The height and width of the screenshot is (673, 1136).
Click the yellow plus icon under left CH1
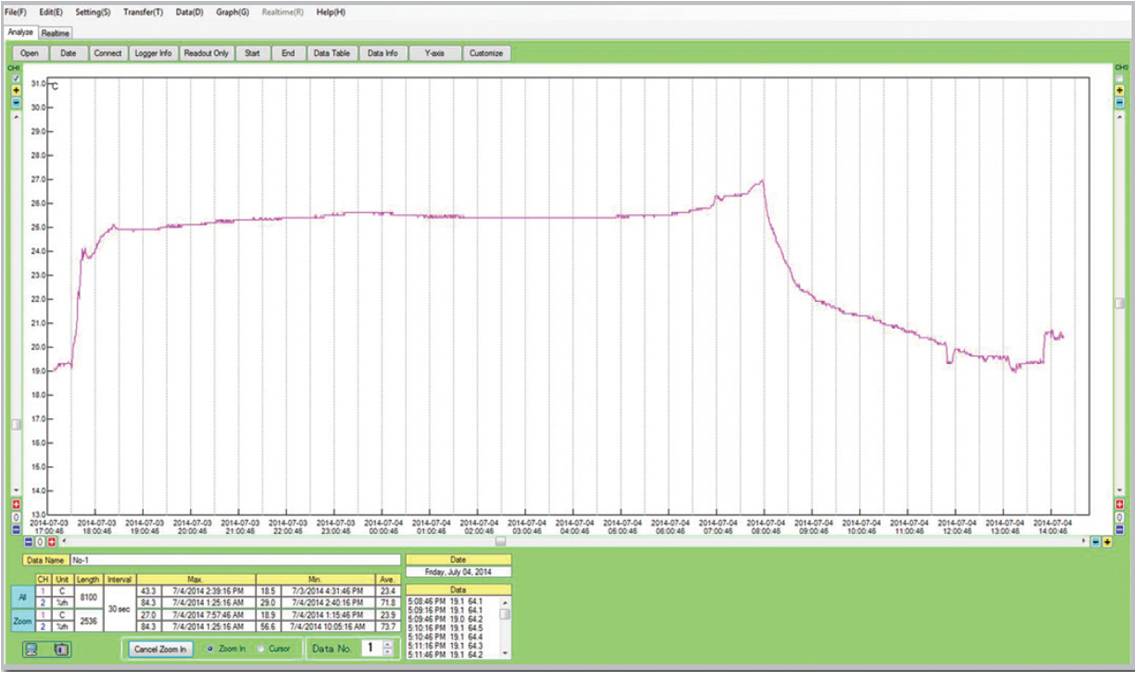point(15,90)
